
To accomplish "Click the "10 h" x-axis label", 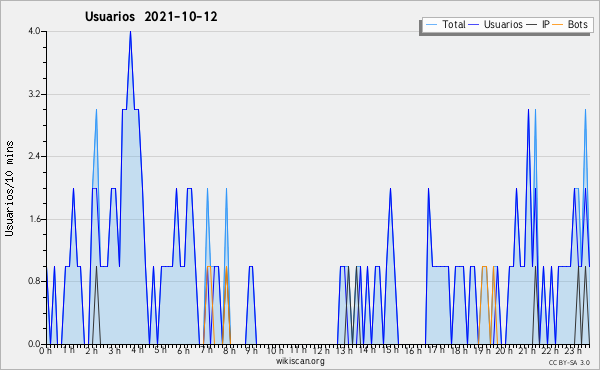I will [x=275, y=350].
